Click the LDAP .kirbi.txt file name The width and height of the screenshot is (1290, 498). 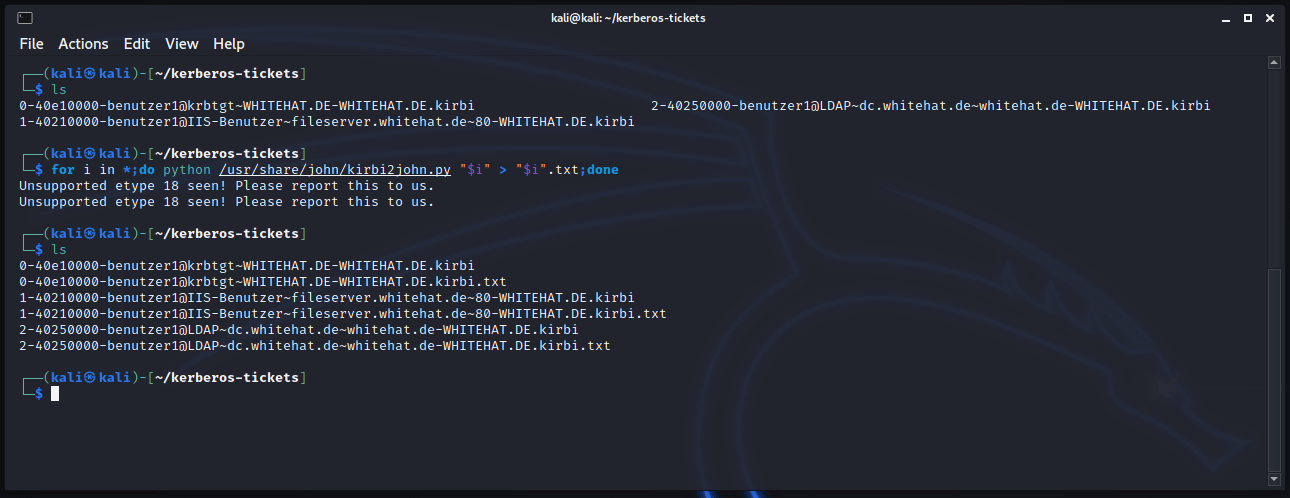314,346
